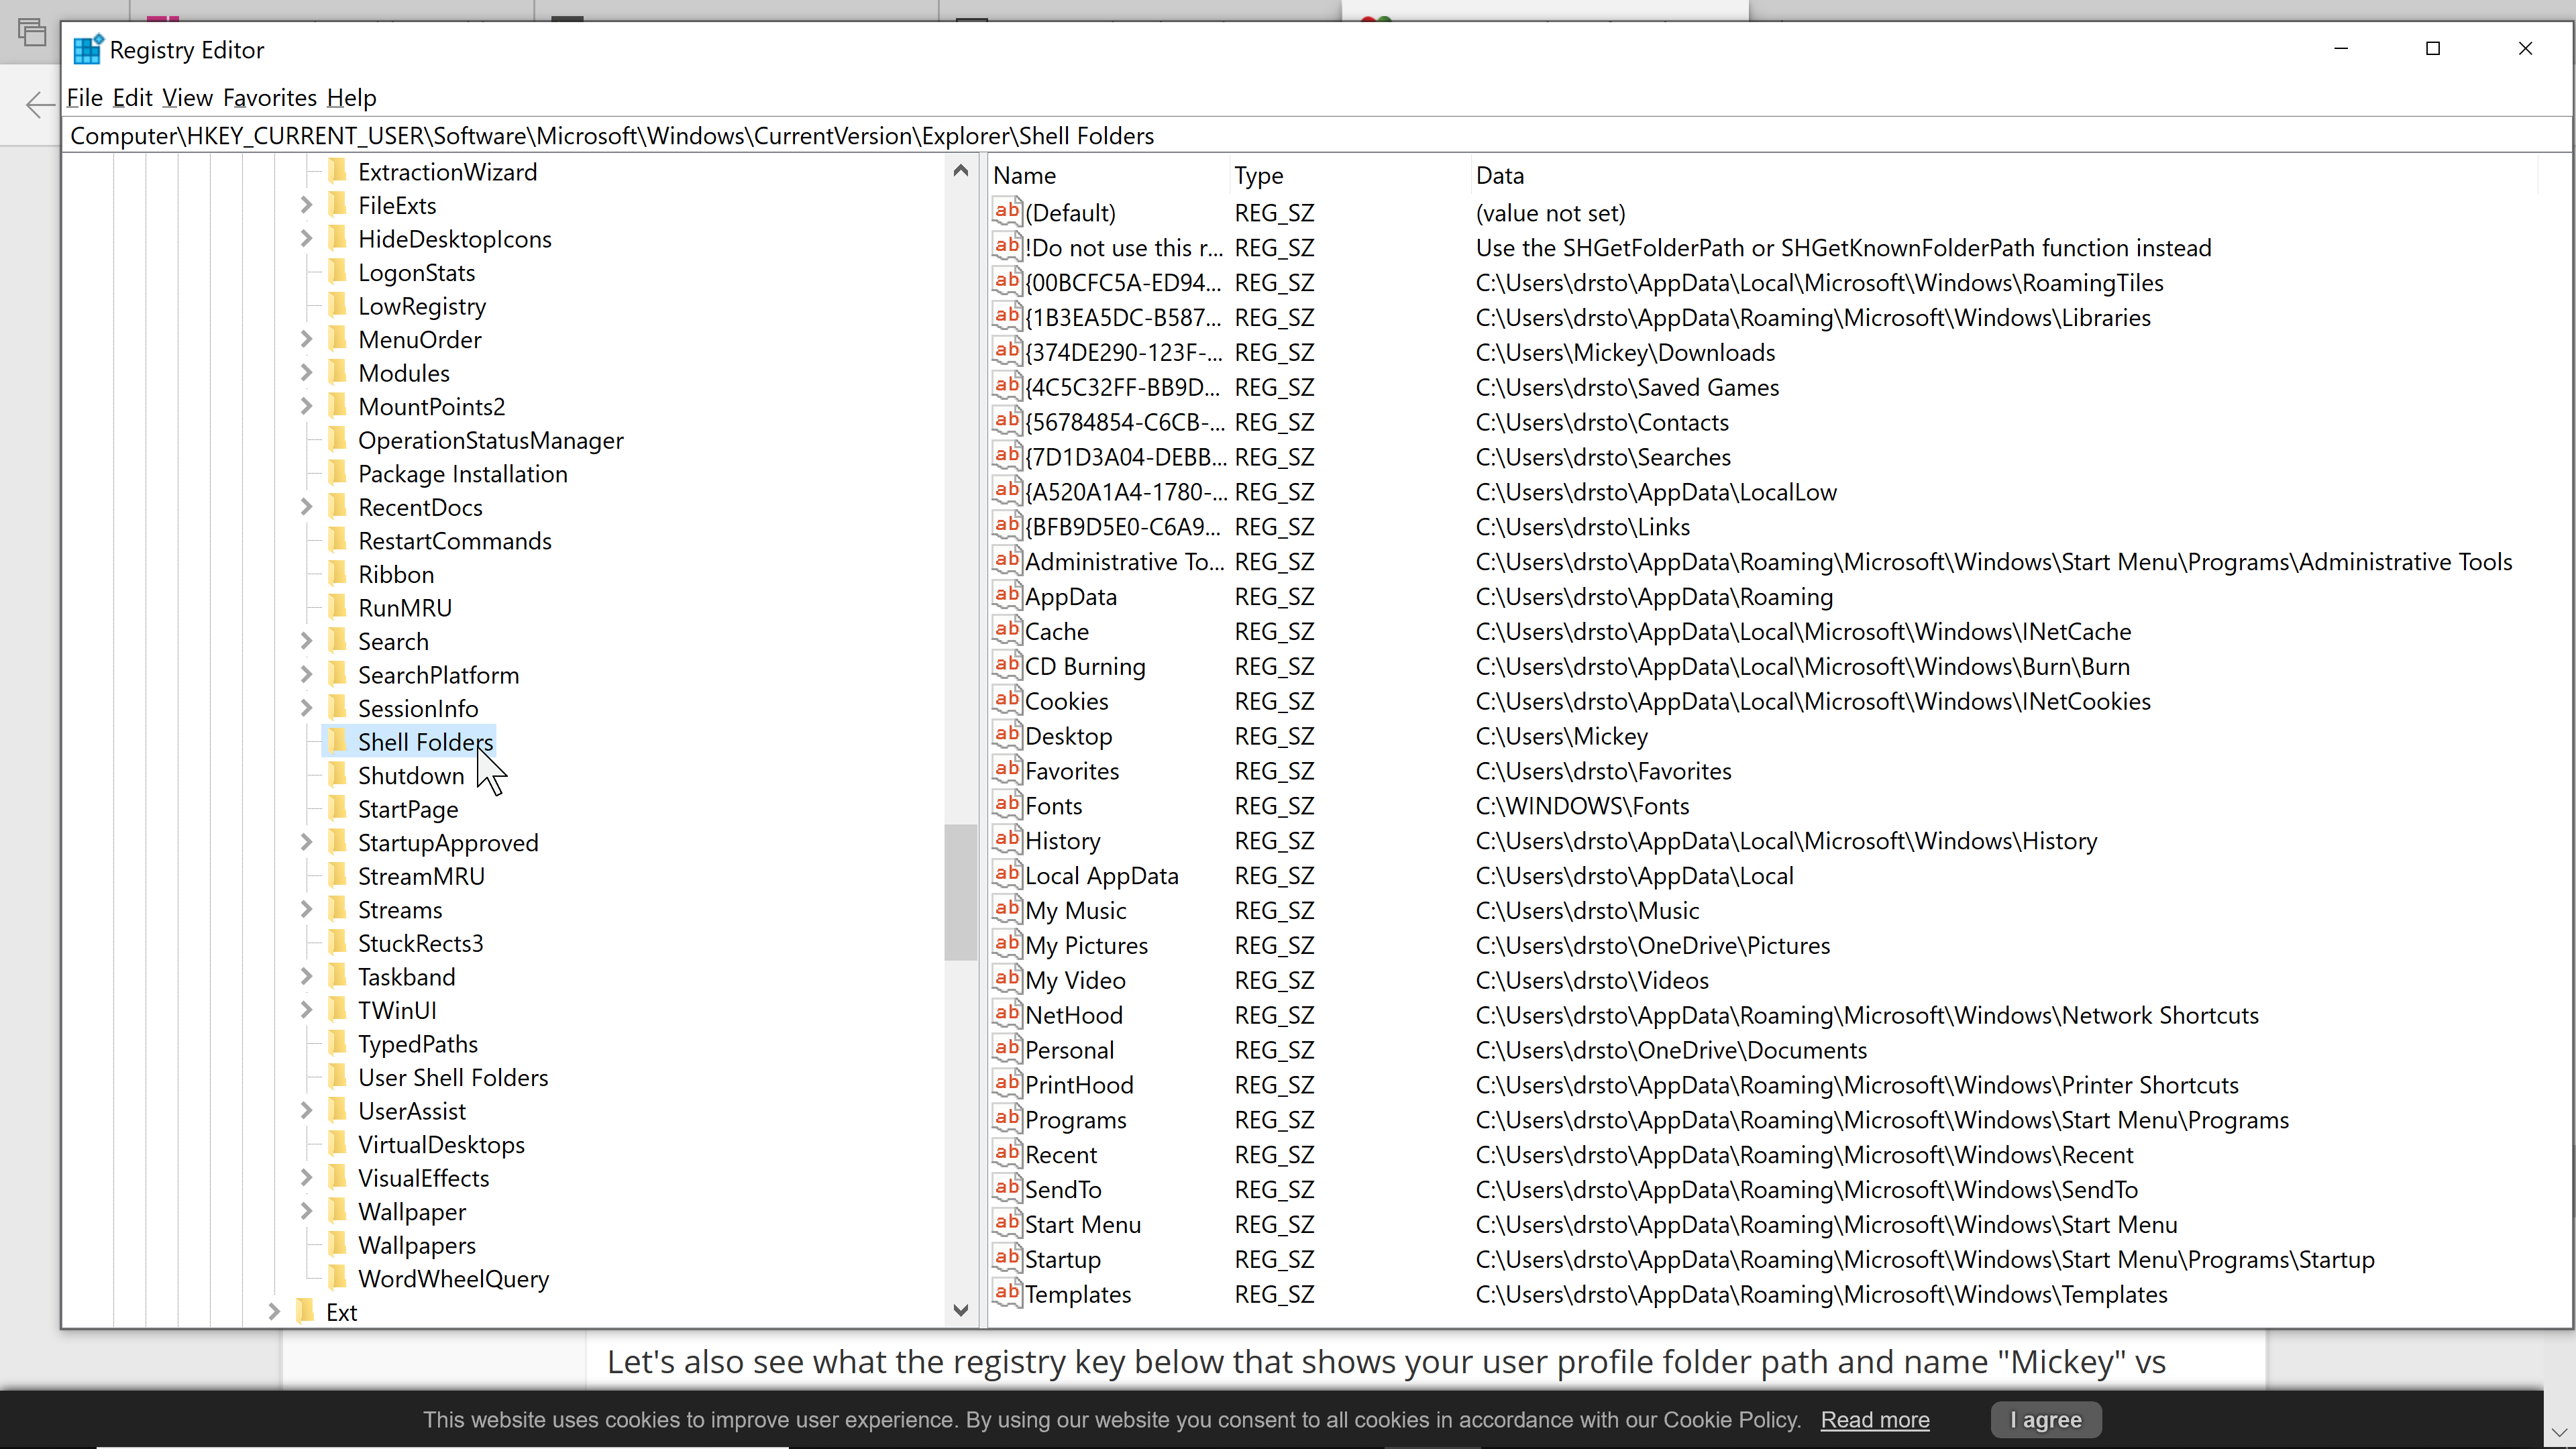
Task: Click the ab icon of the (Default) value
Action: [1007, 212]
